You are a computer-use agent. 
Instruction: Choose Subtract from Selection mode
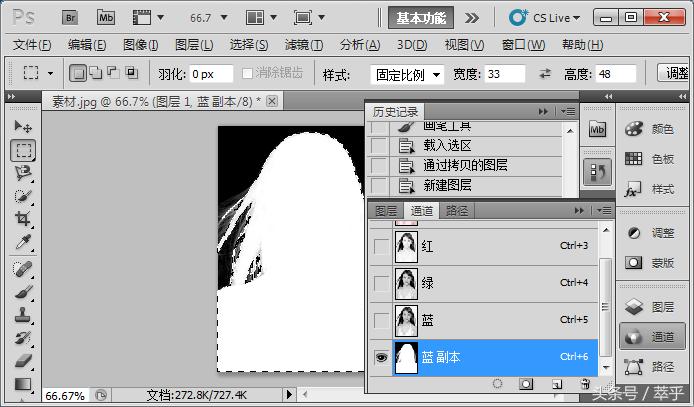(113, 72)
